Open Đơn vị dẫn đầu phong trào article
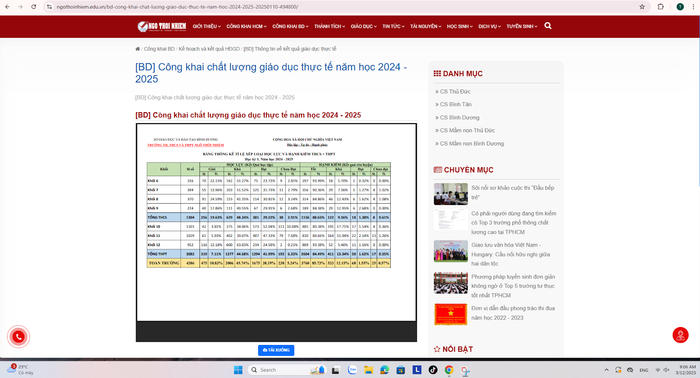The image size is (700, 378). pos(513,313)
